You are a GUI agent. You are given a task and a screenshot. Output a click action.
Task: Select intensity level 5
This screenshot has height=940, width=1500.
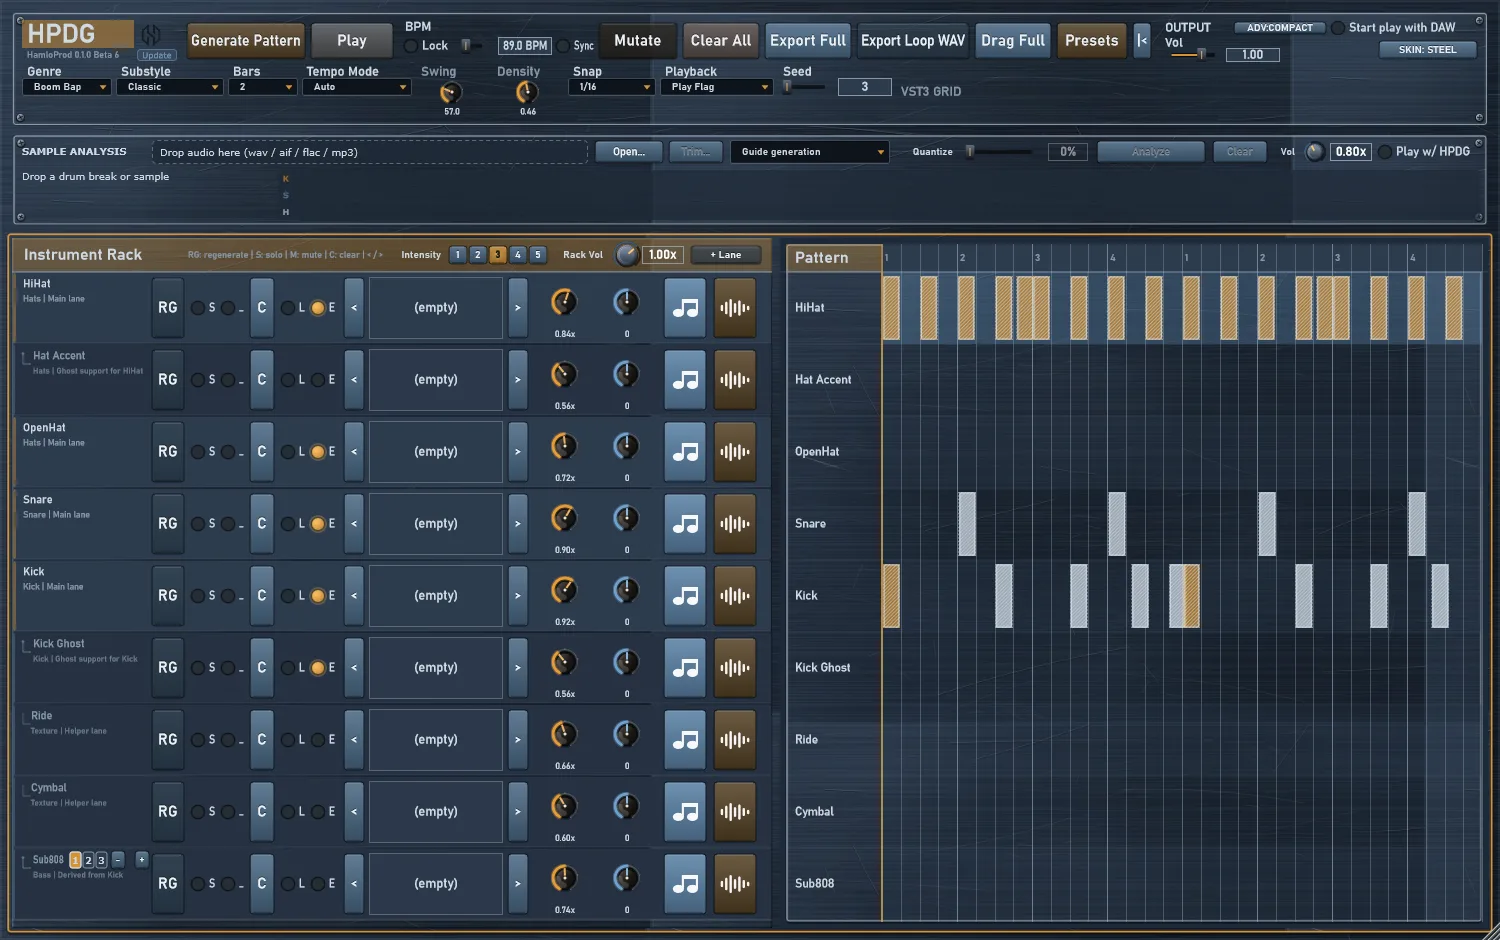538,255
